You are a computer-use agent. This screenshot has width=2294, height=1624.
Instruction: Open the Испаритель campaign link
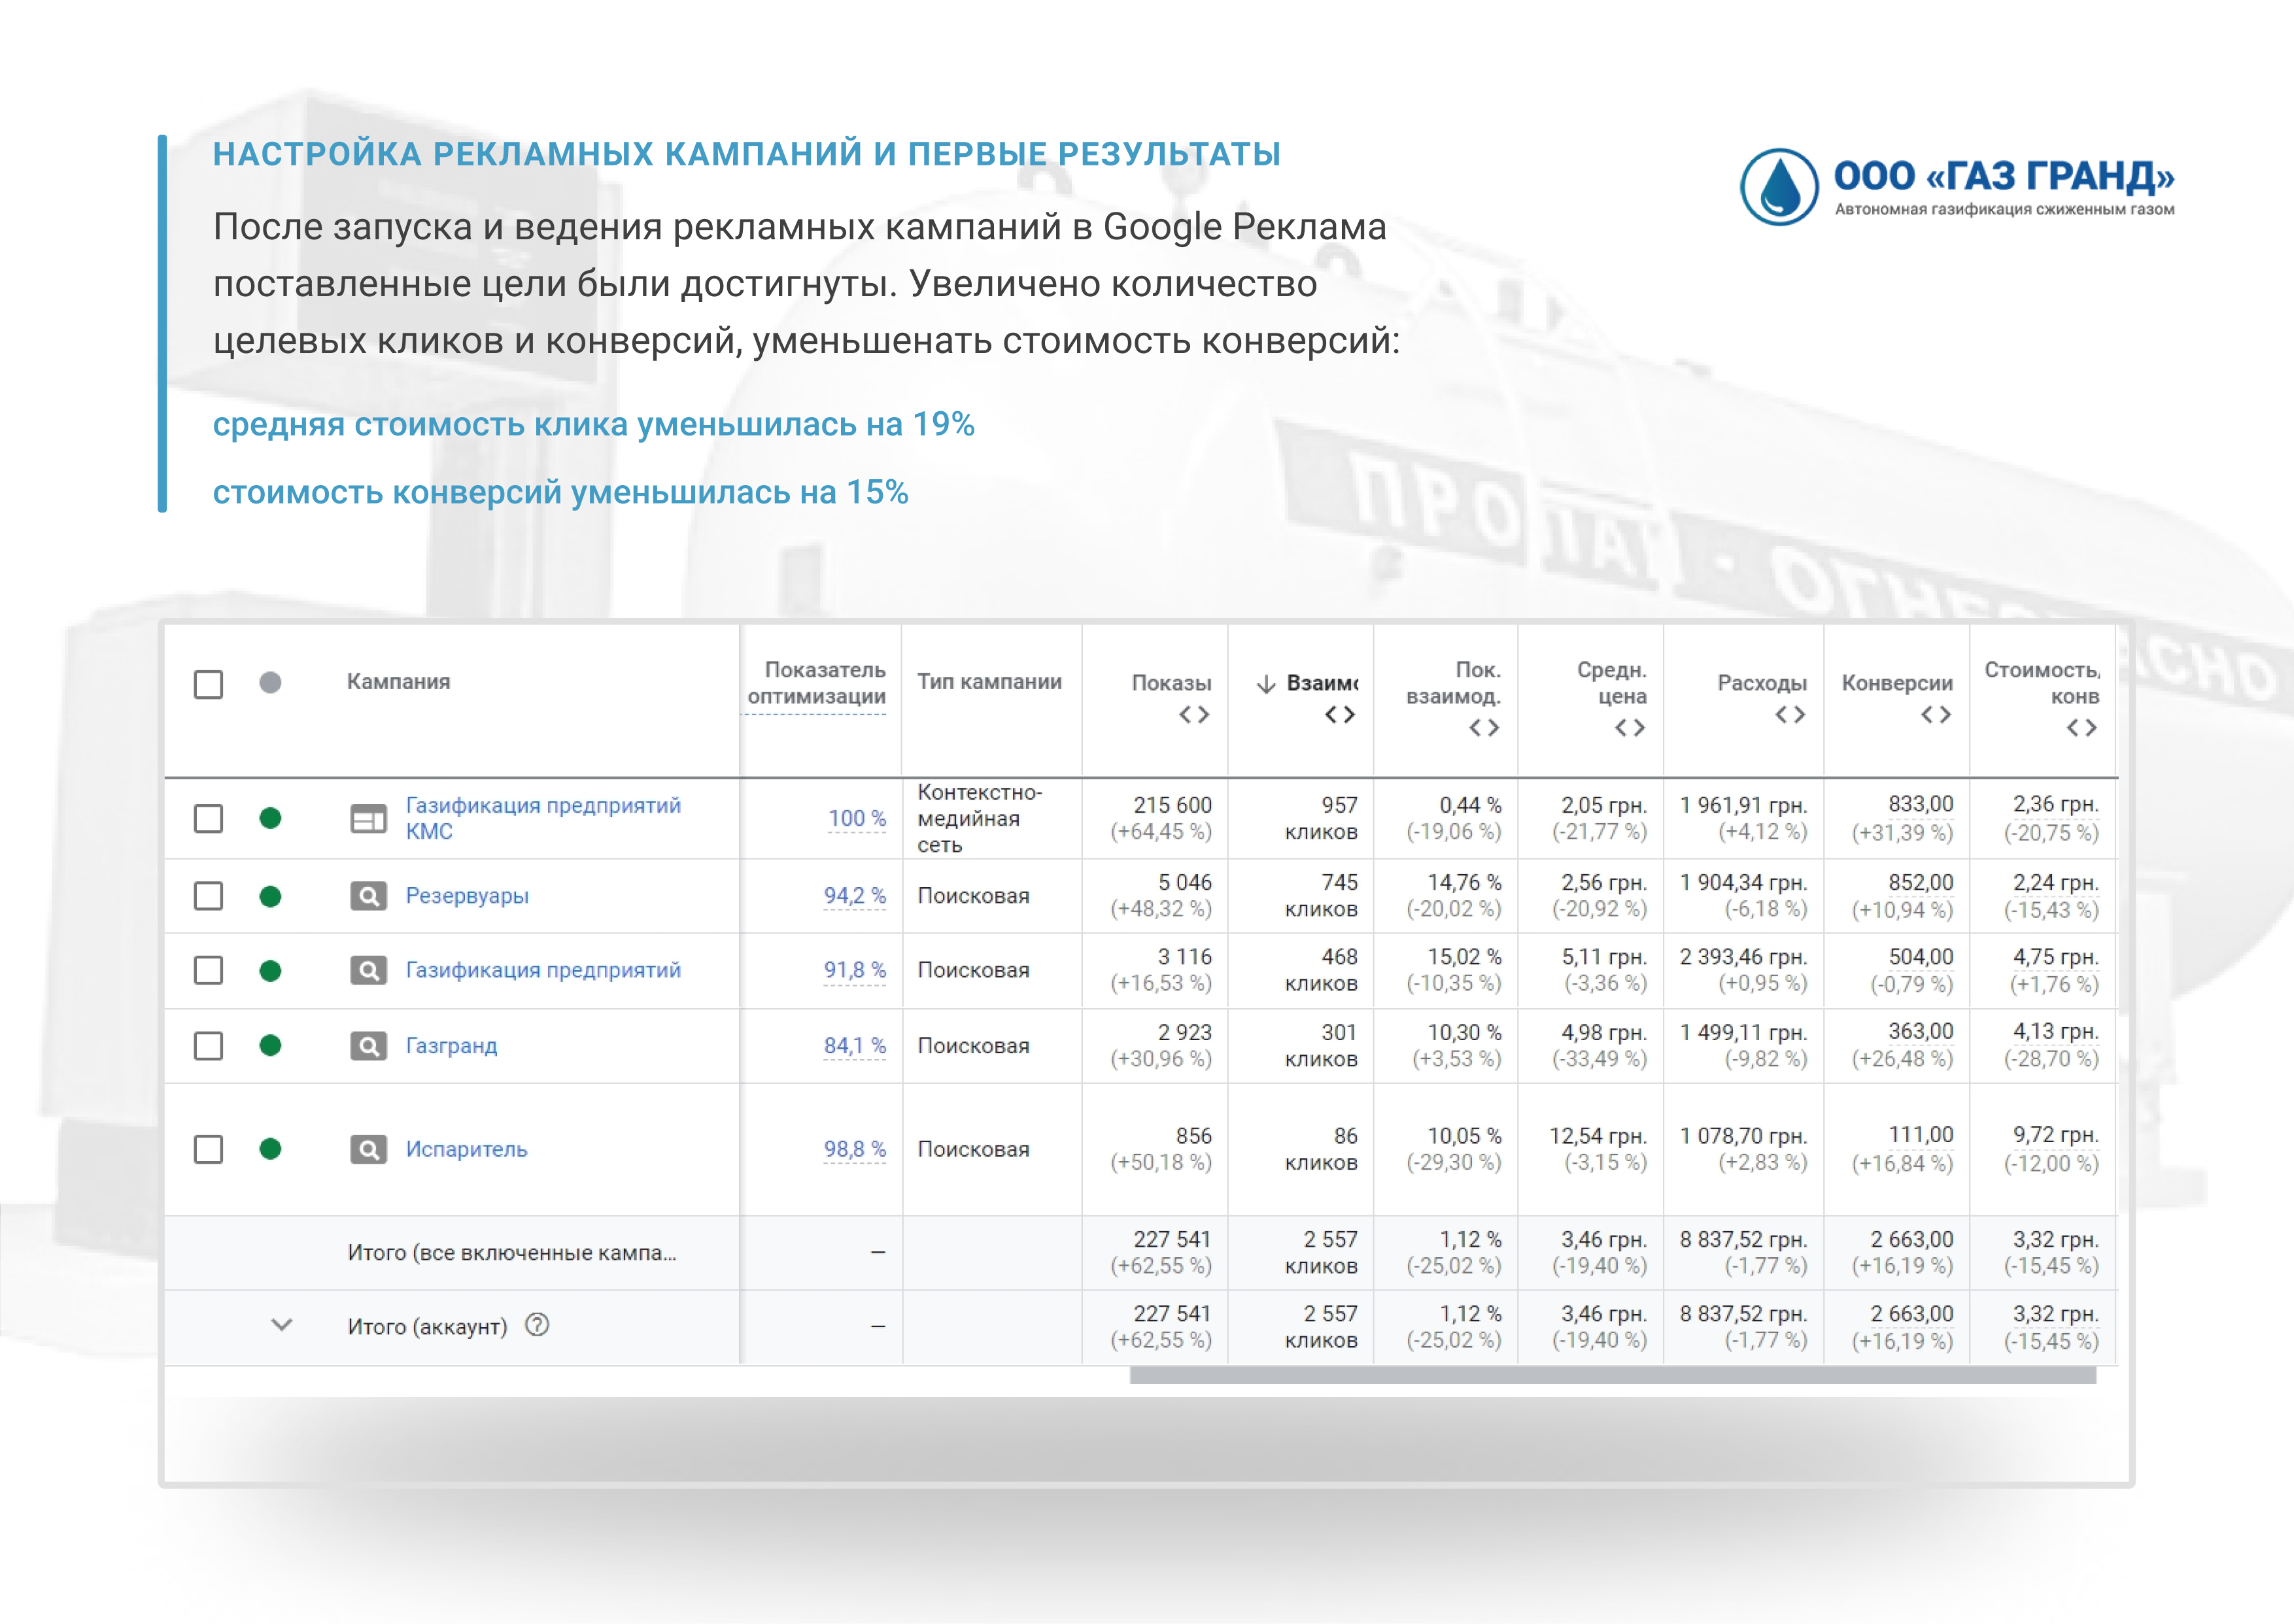[466, 1150]
